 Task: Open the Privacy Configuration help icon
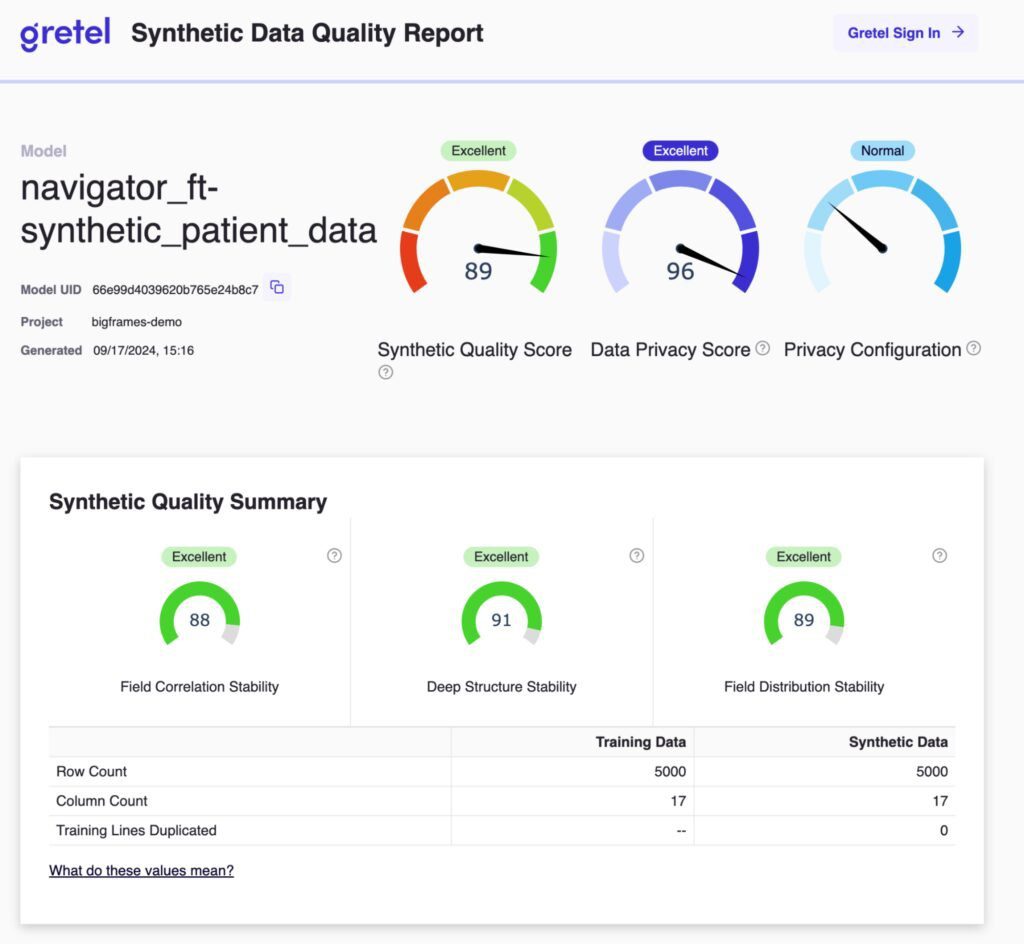(x=975, y=350)
